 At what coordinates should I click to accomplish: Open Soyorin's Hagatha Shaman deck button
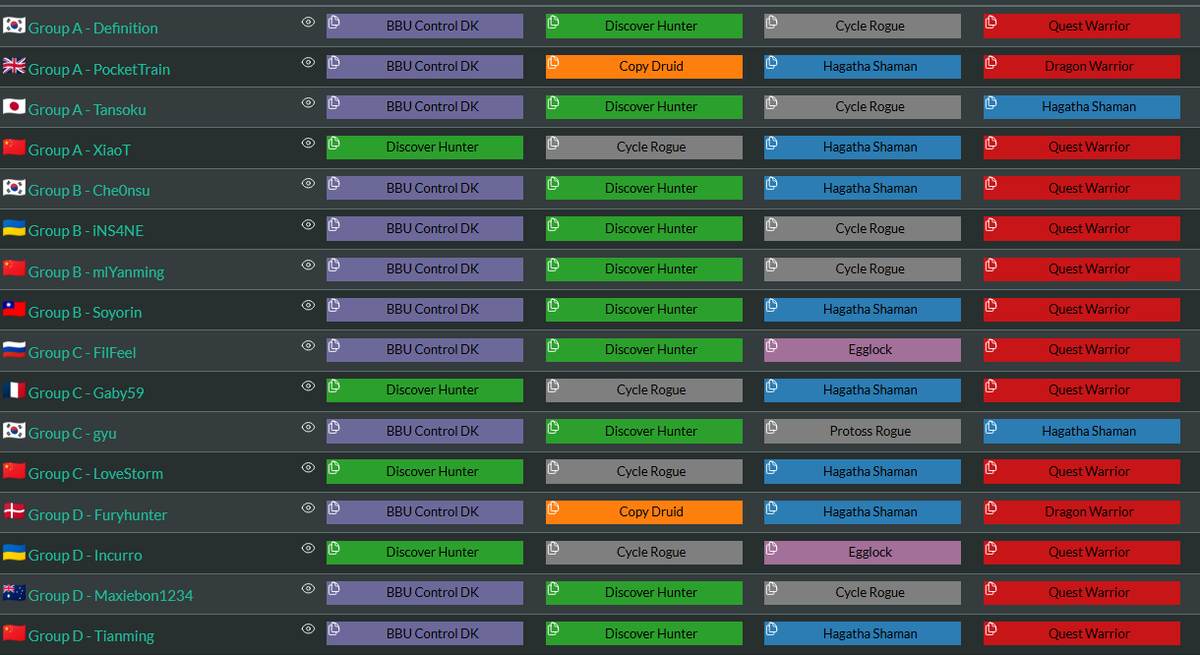862,310
